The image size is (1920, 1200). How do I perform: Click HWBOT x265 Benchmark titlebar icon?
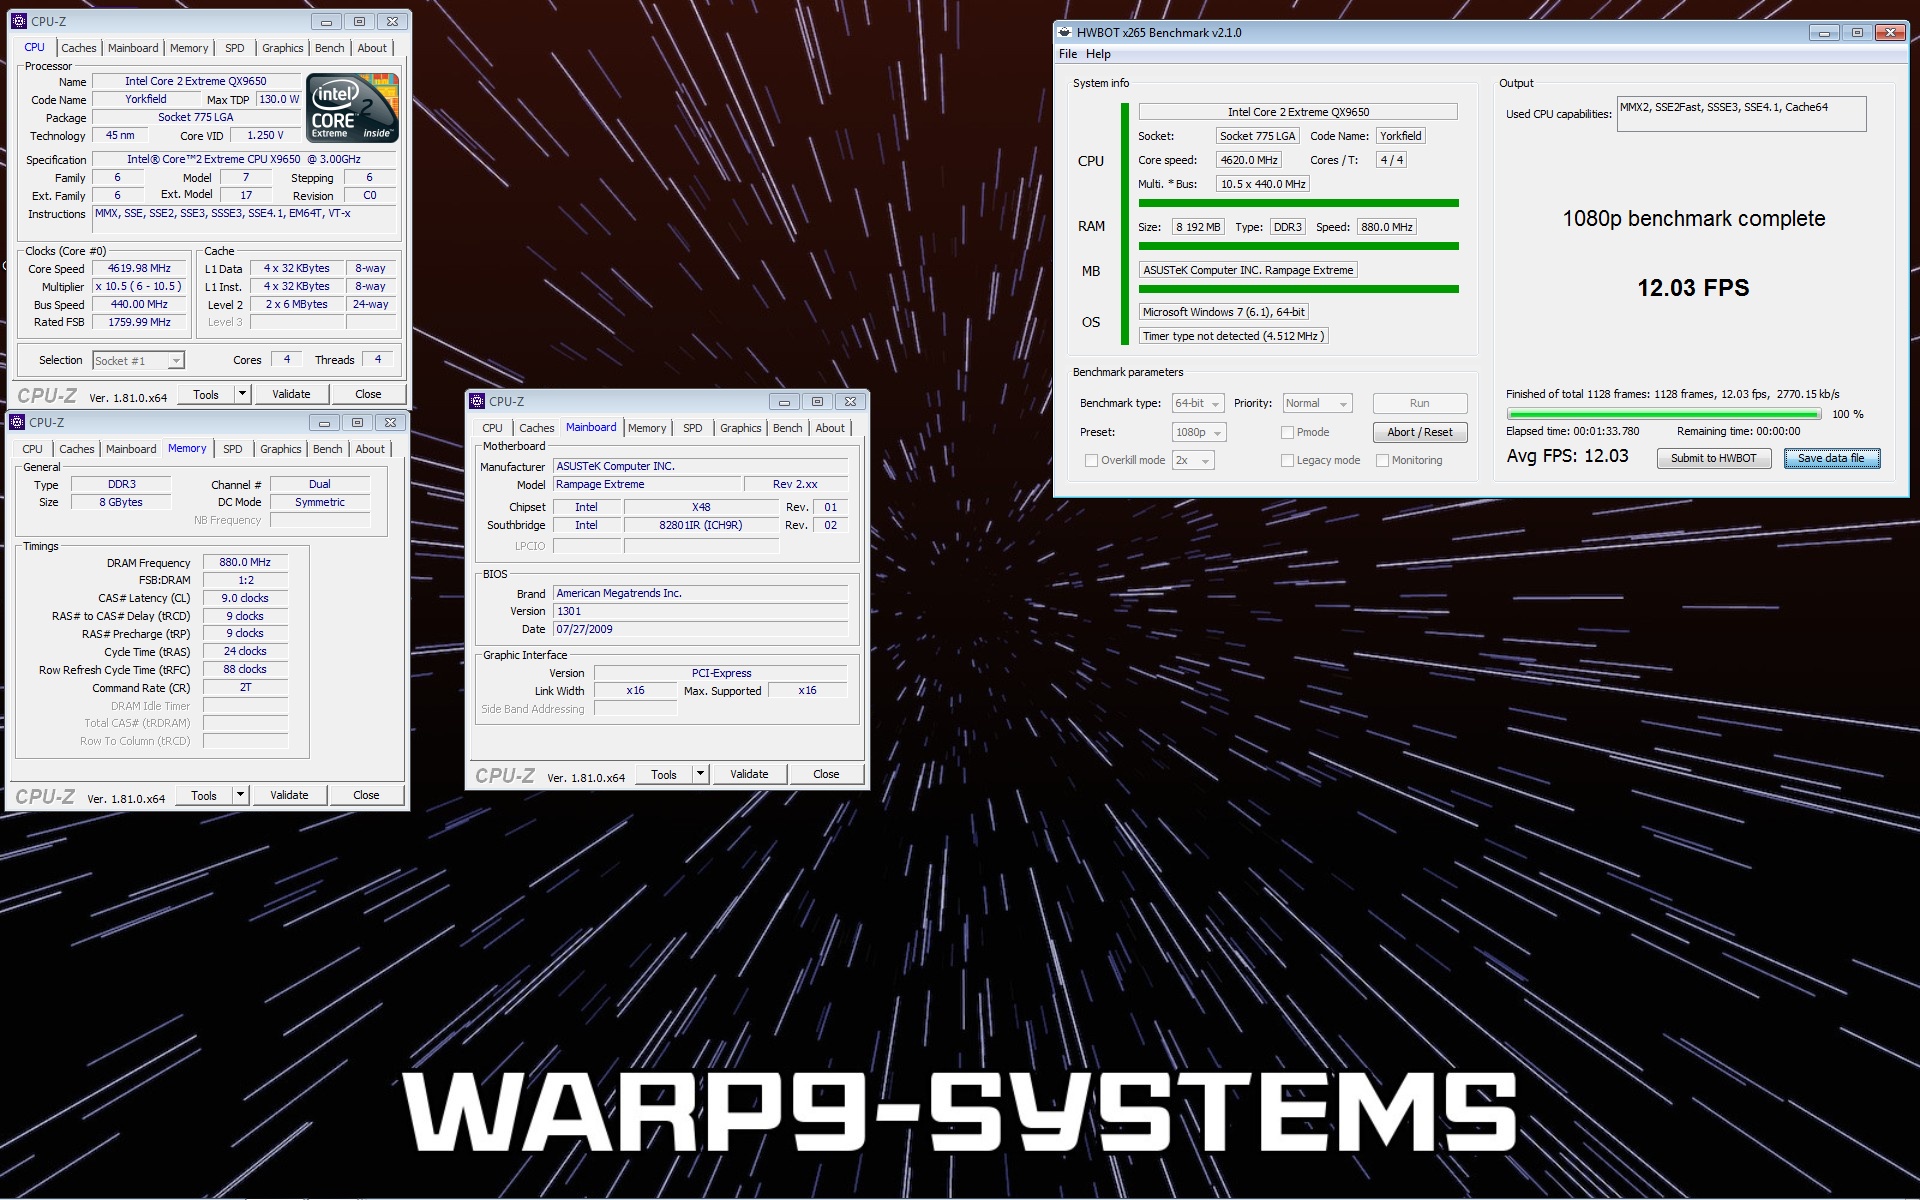tap(1065, 32)
